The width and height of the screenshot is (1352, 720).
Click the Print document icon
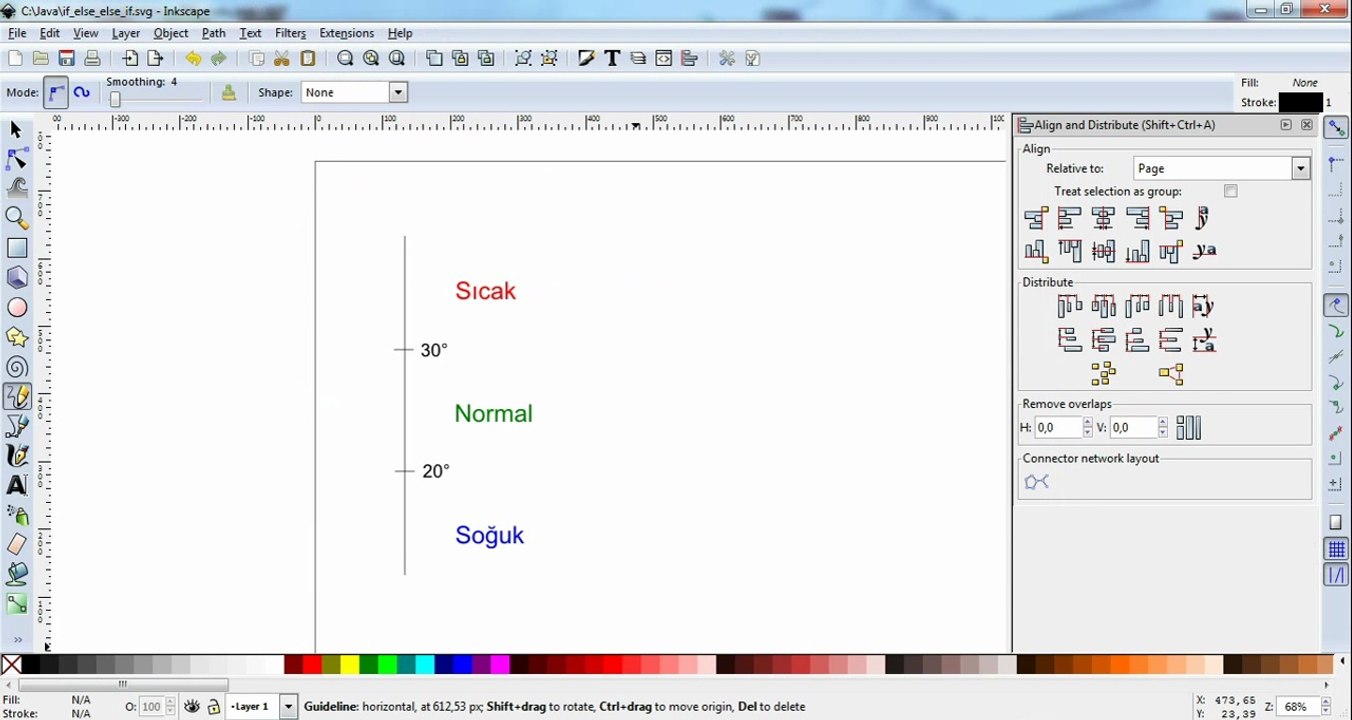click(92, 59)
